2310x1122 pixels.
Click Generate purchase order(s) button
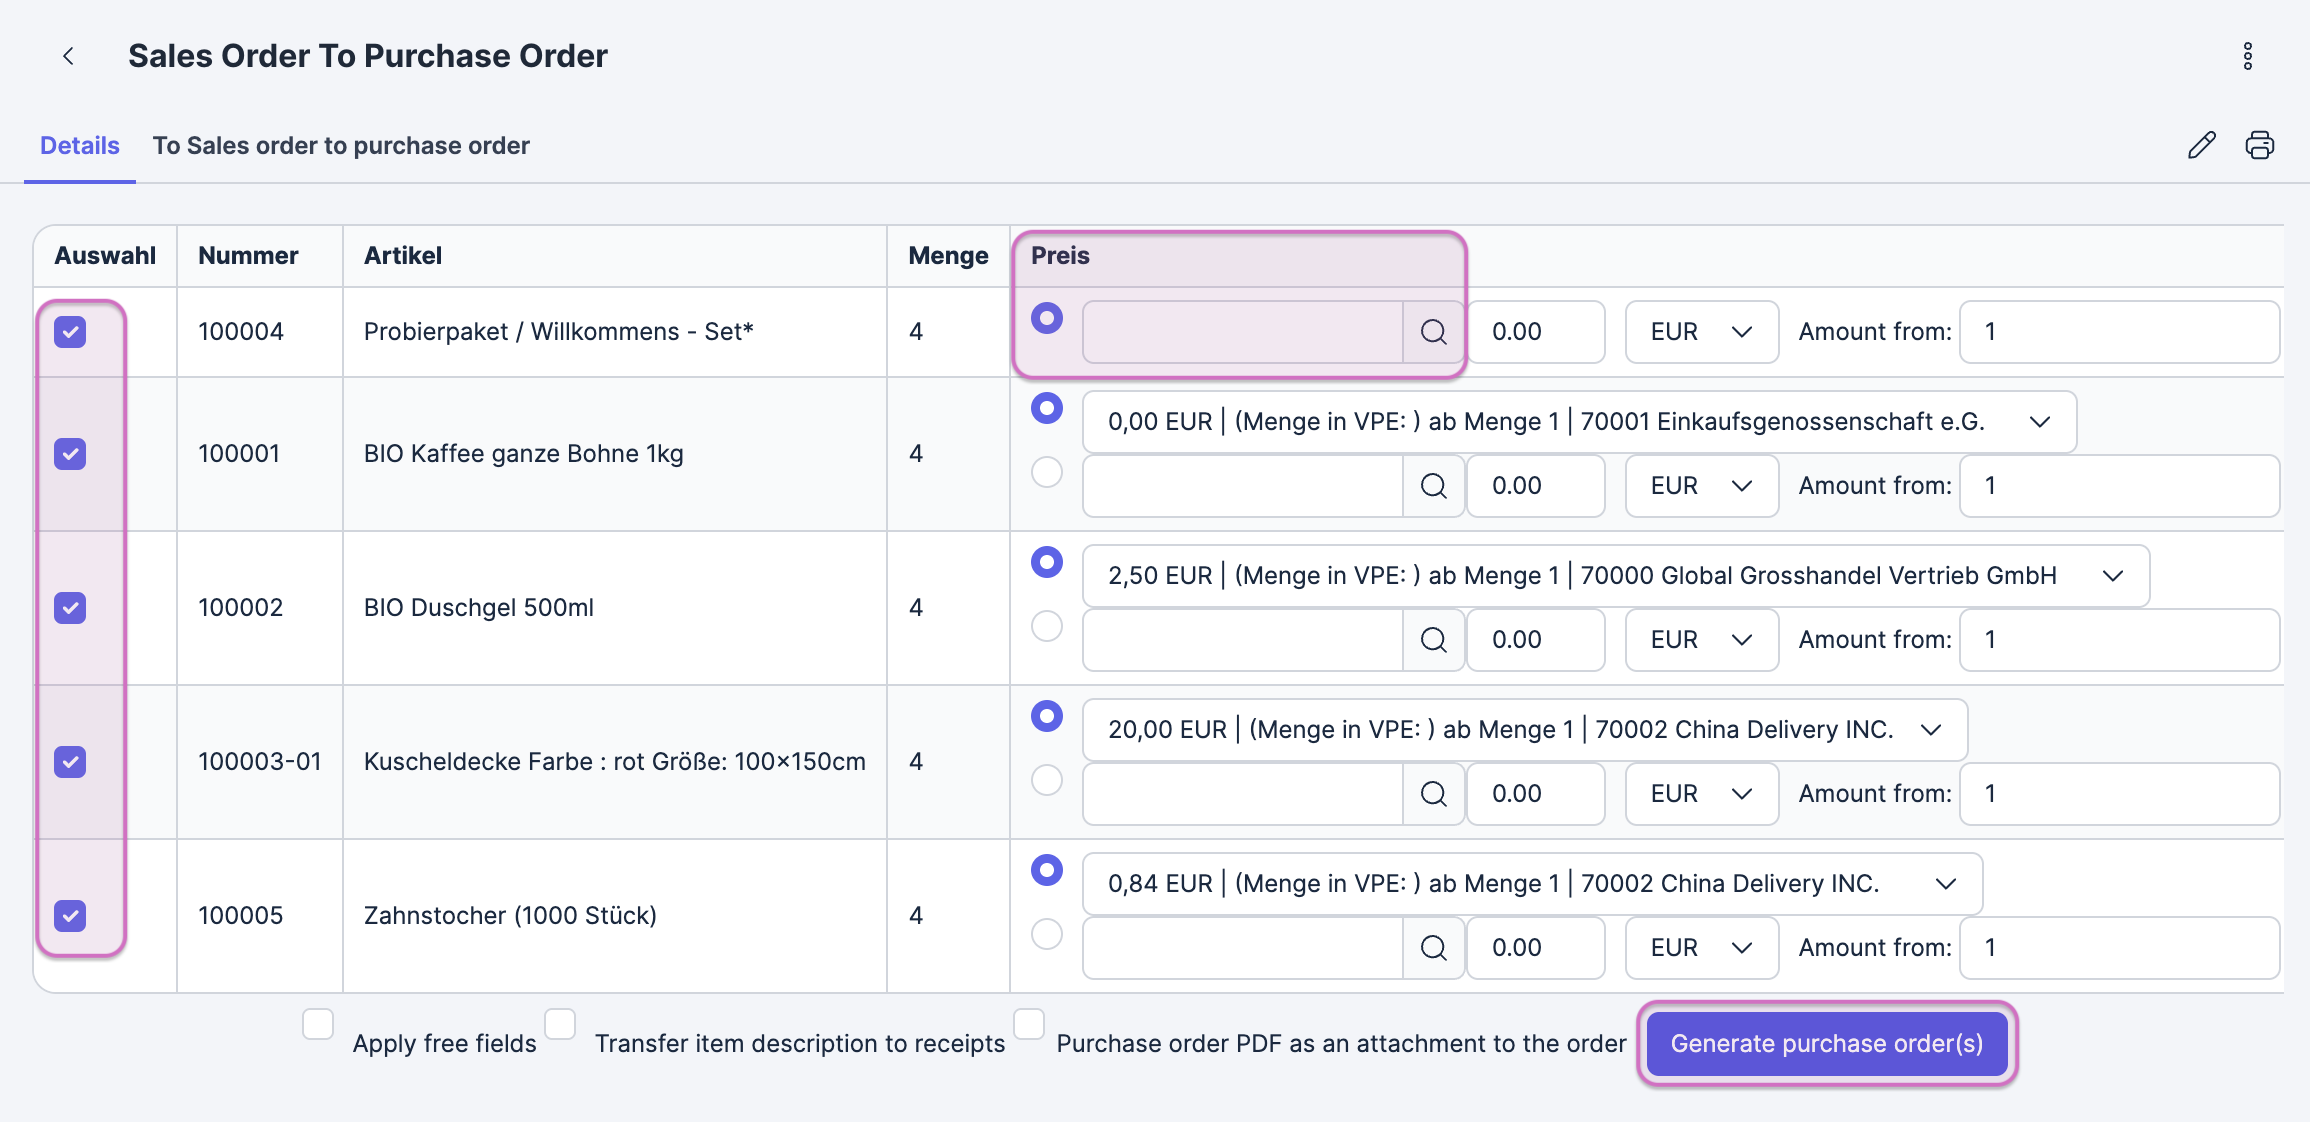1826,1044
